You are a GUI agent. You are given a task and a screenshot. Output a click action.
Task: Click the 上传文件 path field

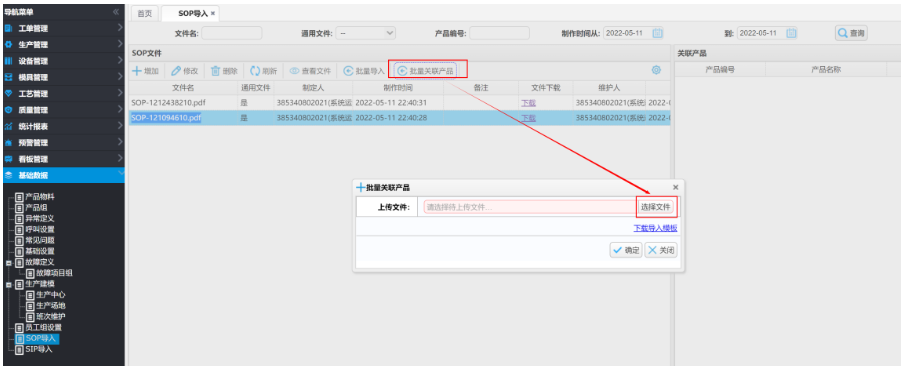coord(530,207)
